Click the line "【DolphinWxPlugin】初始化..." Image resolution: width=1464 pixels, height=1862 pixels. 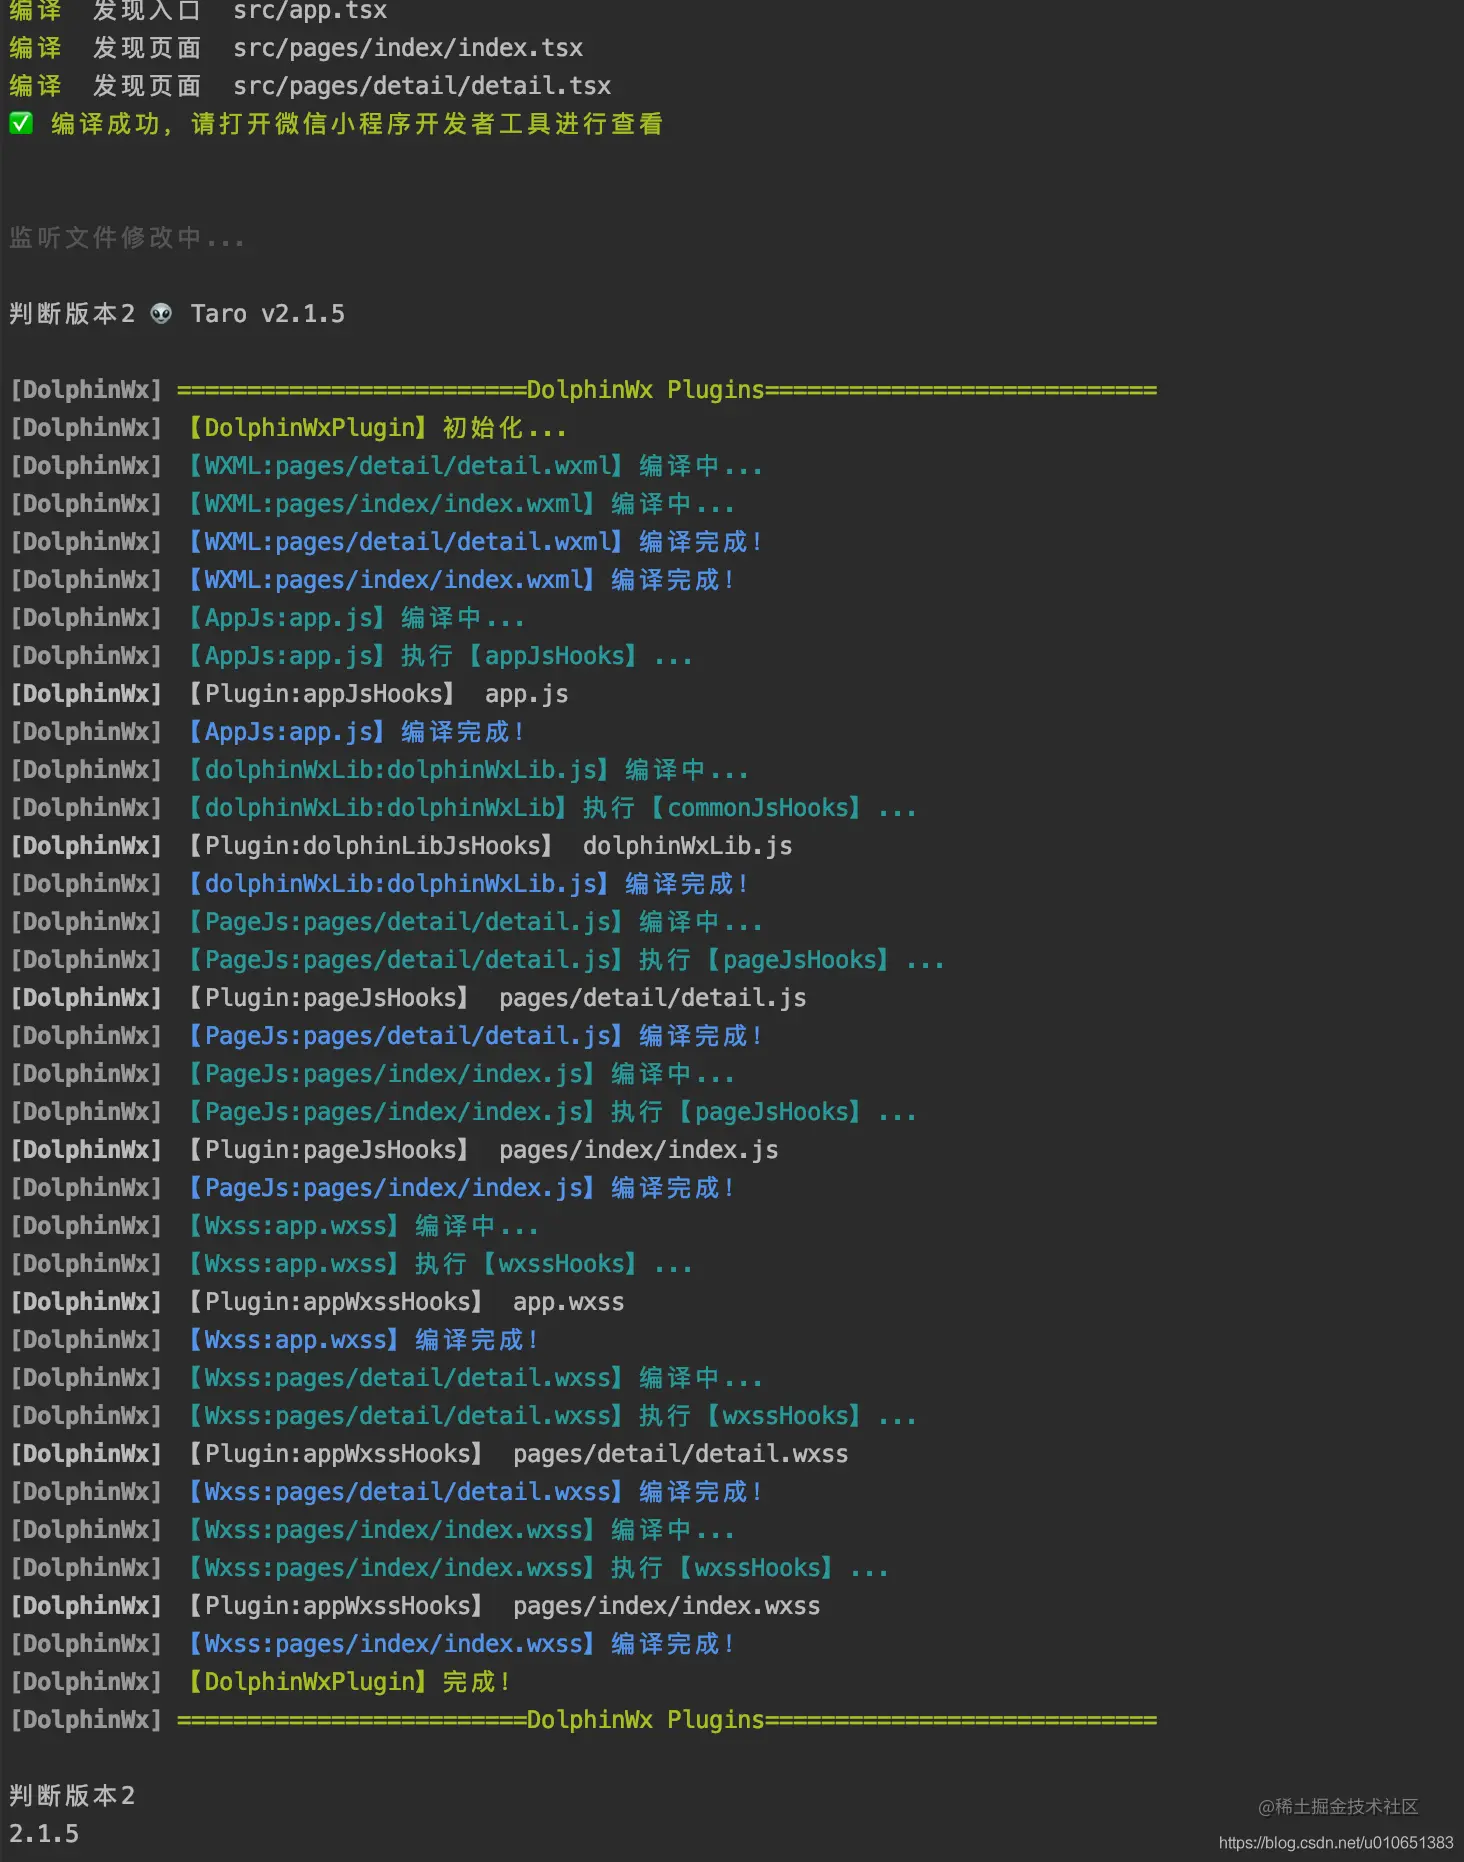click(378, 428)
